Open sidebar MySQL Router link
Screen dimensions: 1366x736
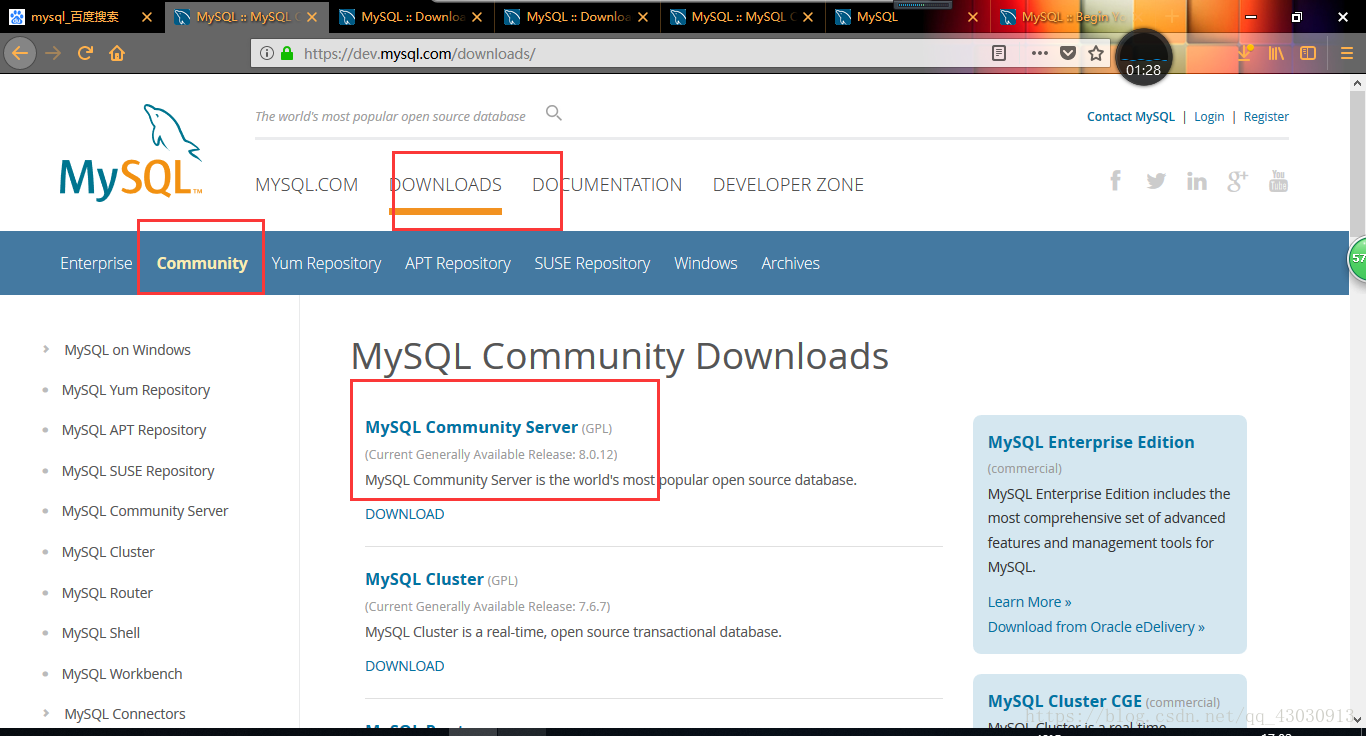point(107,593)
